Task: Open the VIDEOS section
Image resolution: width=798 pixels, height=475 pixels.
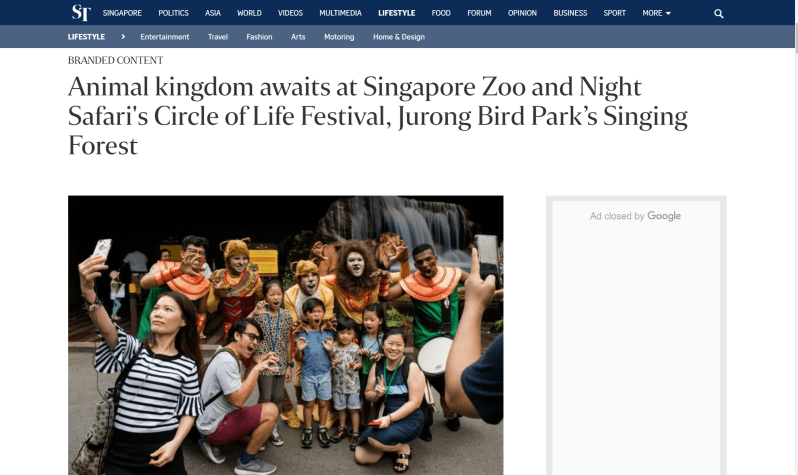Action: pyautogui.click(x=291, y=13)
